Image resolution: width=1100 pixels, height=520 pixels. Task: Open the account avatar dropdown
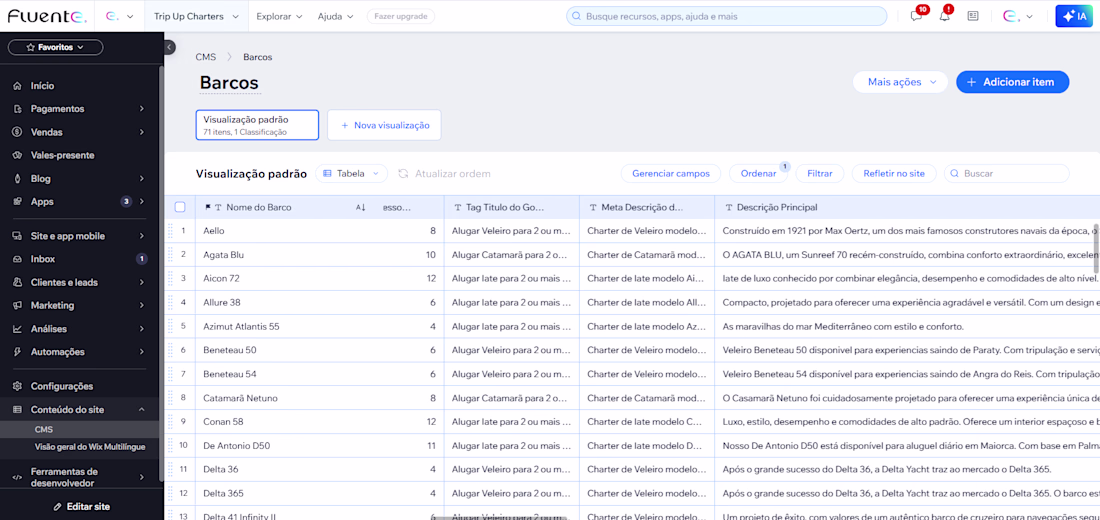pyautogui.click(x=1020, y=15)
